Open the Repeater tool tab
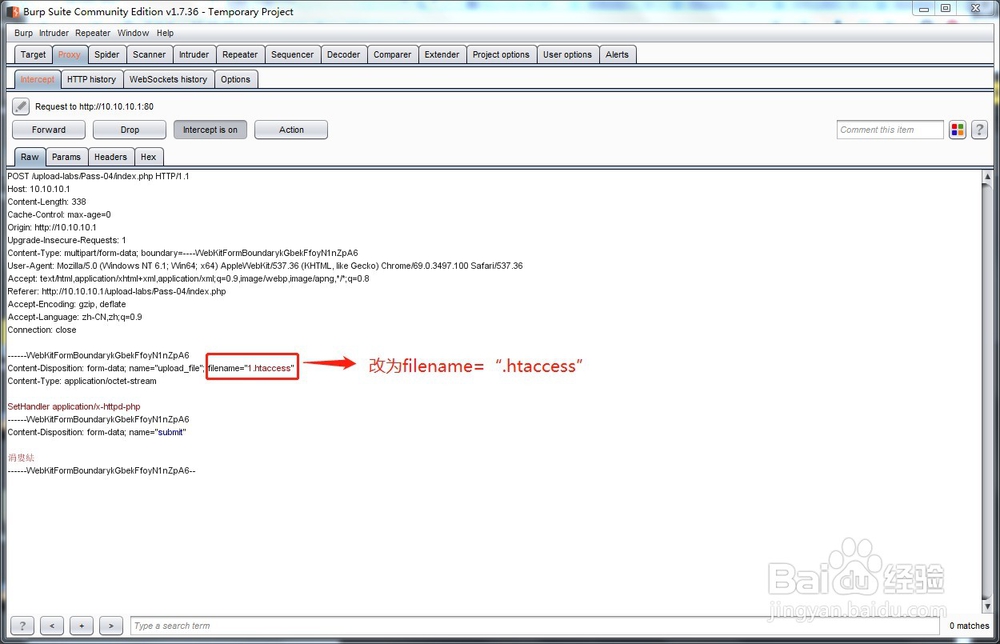Image resolution: width=1000 pixels, height=644 pixels. [x=240, y=55]
